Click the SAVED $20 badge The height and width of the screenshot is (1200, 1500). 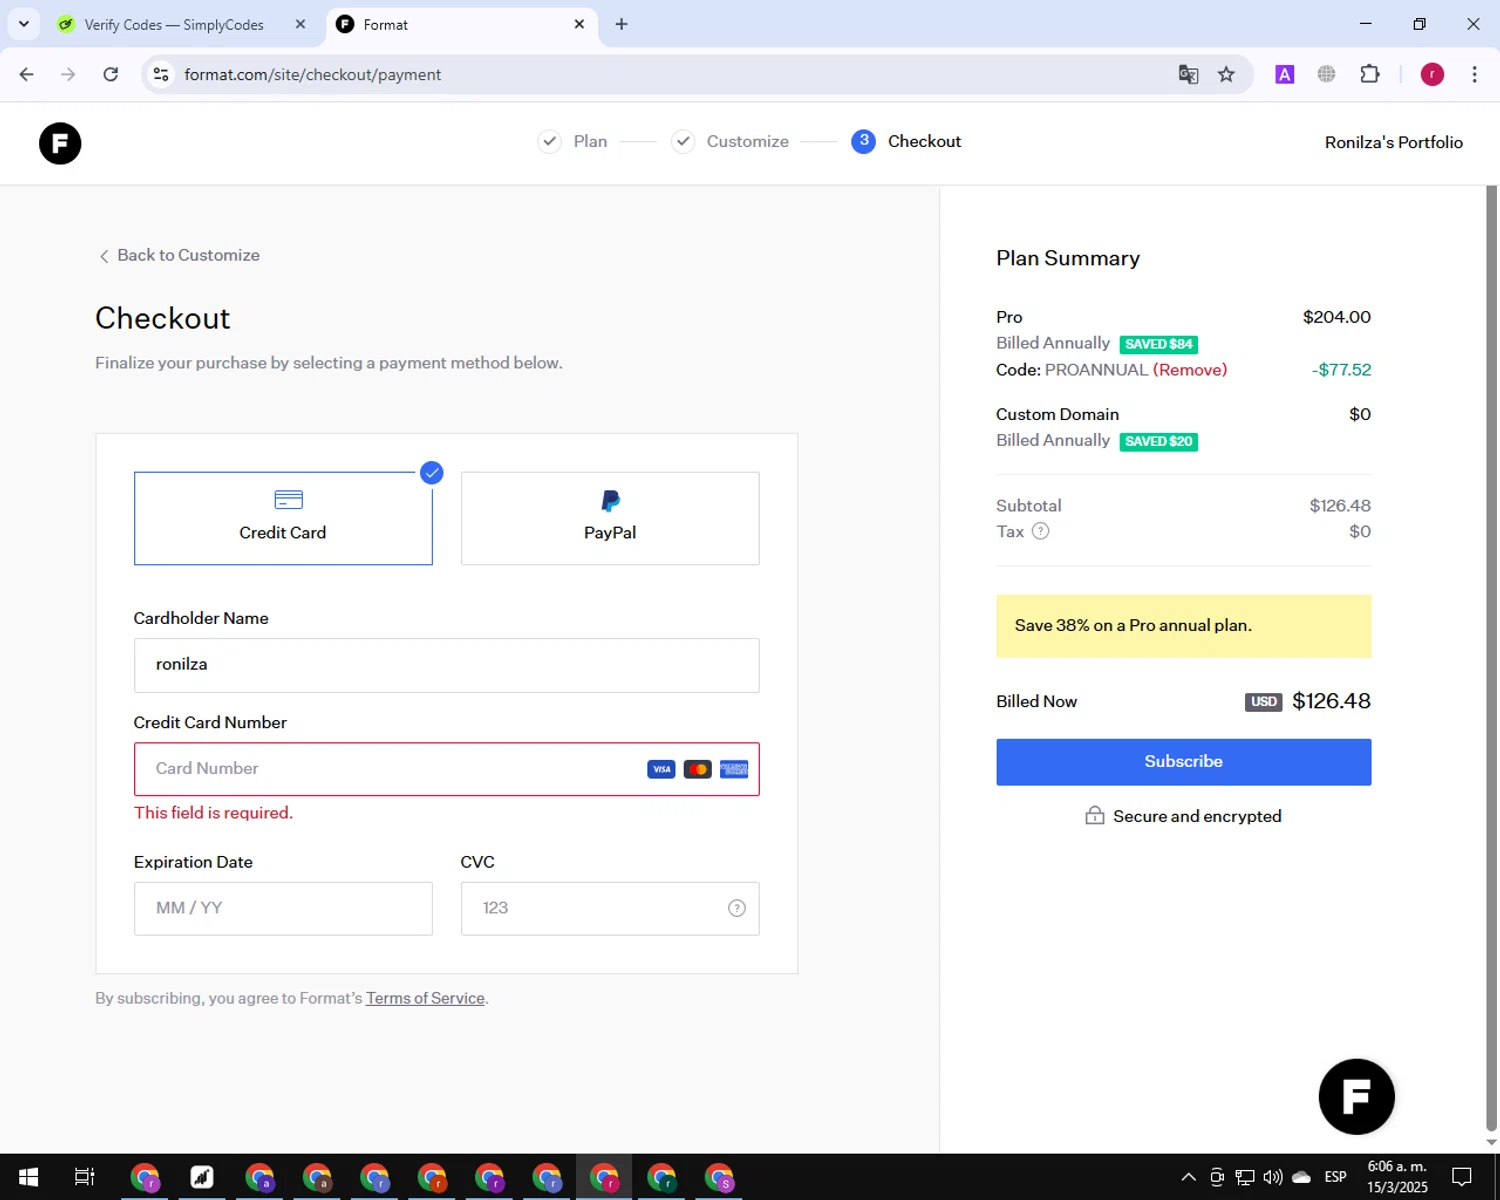[1159, 441]
